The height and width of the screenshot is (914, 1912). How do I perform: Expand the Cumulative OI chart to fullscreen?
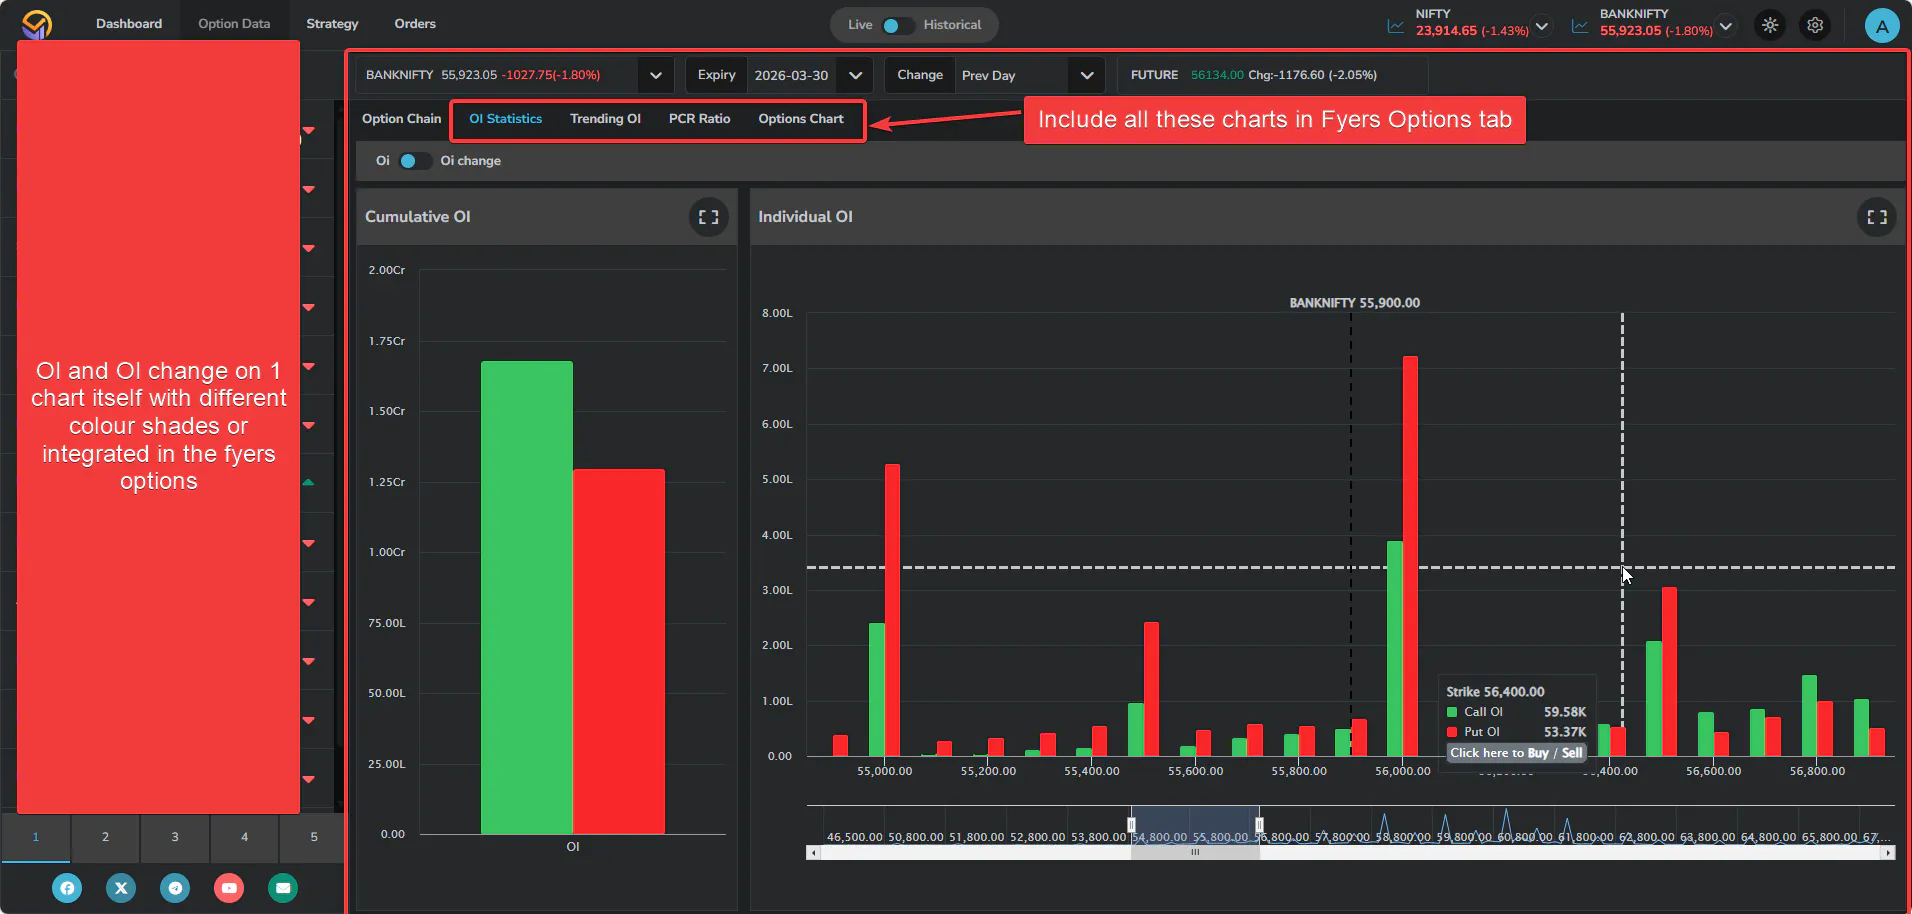(x=708, y=217)
